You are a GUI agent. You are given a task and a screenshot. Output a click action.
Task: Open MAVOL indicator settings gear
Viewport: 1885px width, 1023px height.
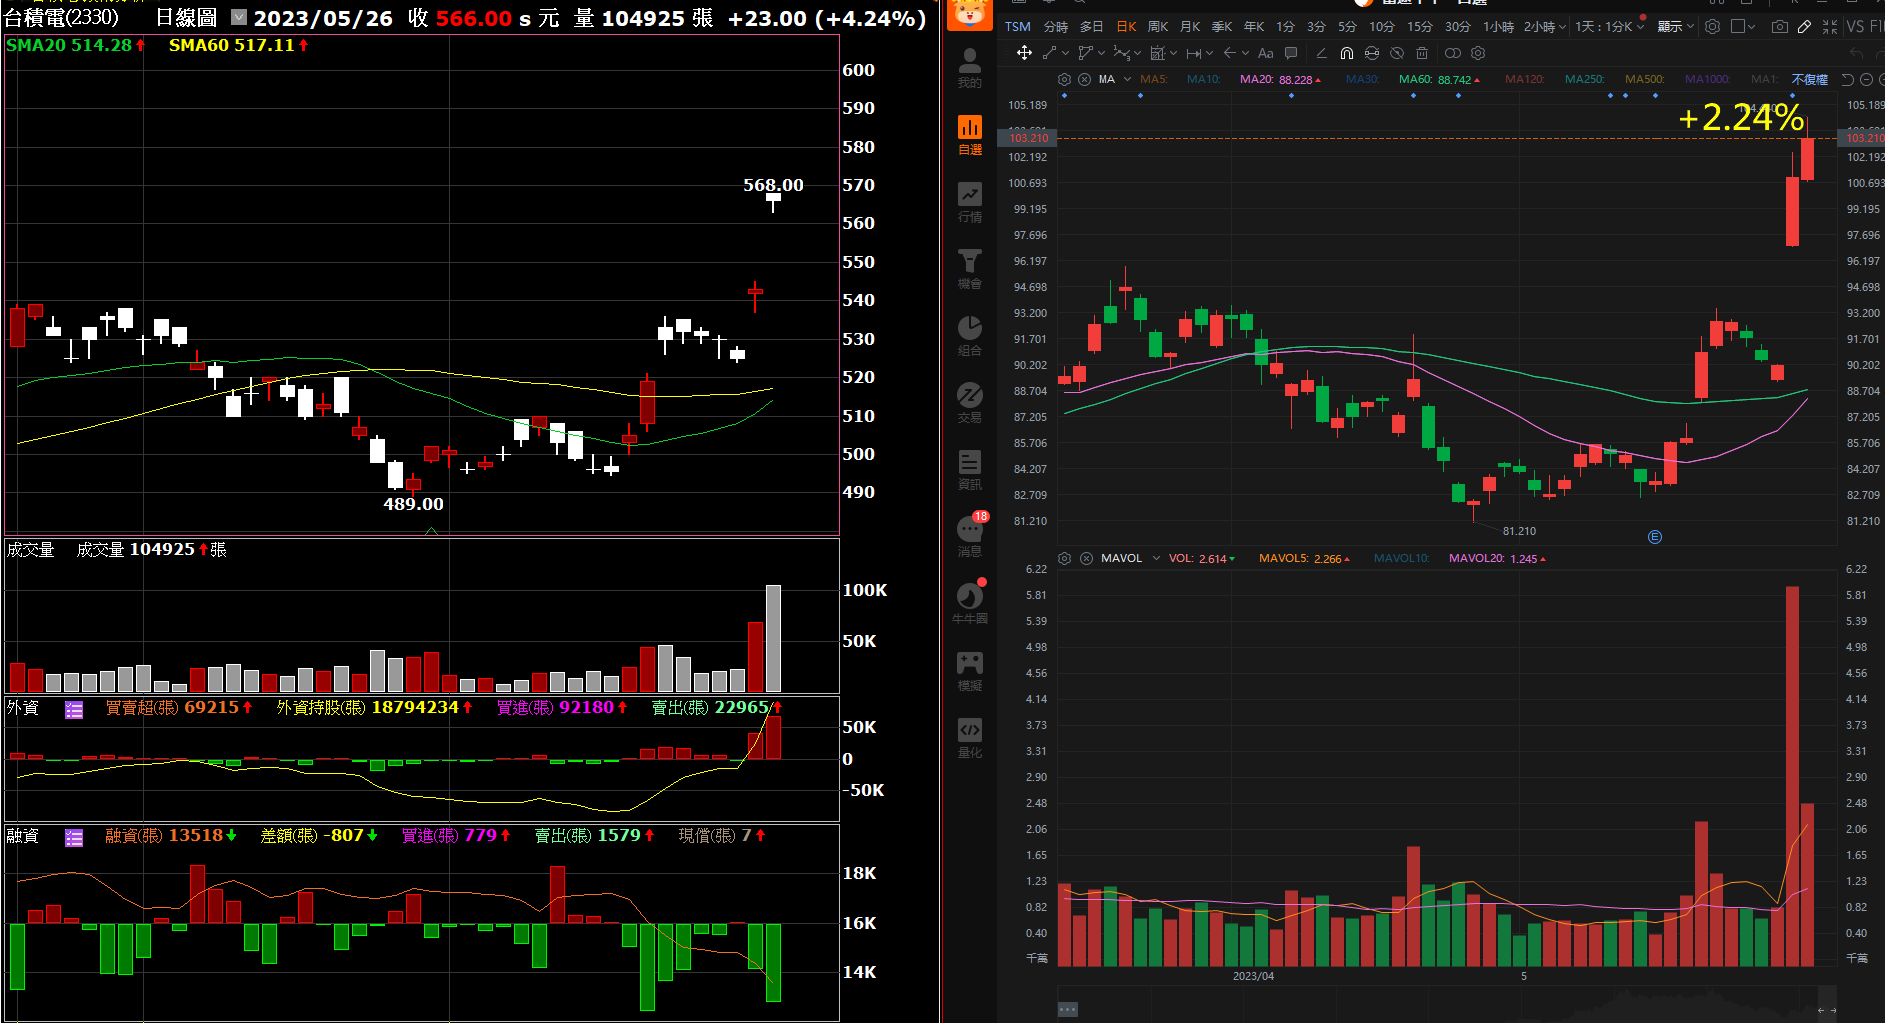1064,558
